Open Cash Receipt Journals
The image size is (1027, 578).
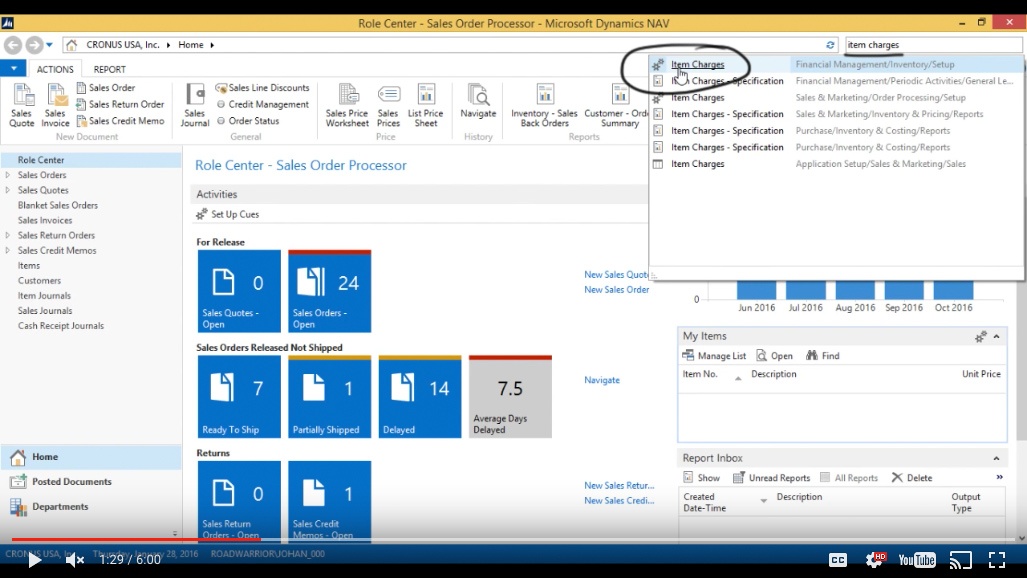click(x=61, y=326)
